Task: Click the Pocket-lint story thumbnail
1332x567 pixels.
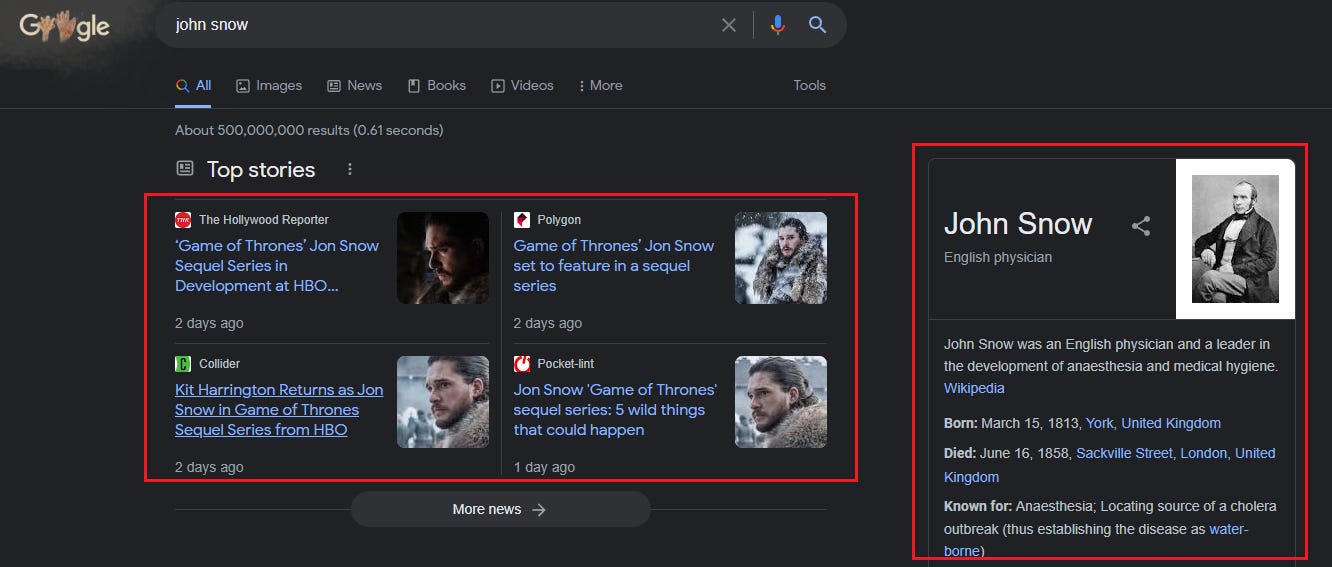Action: coord(781,402)
